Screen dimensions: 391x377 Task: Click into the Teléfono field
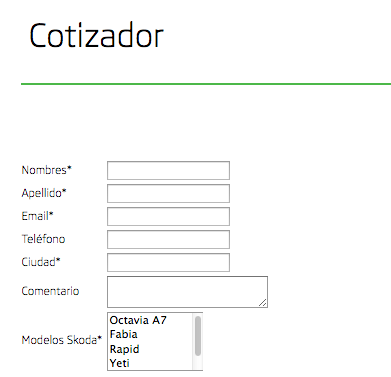(x=168, y=239)
